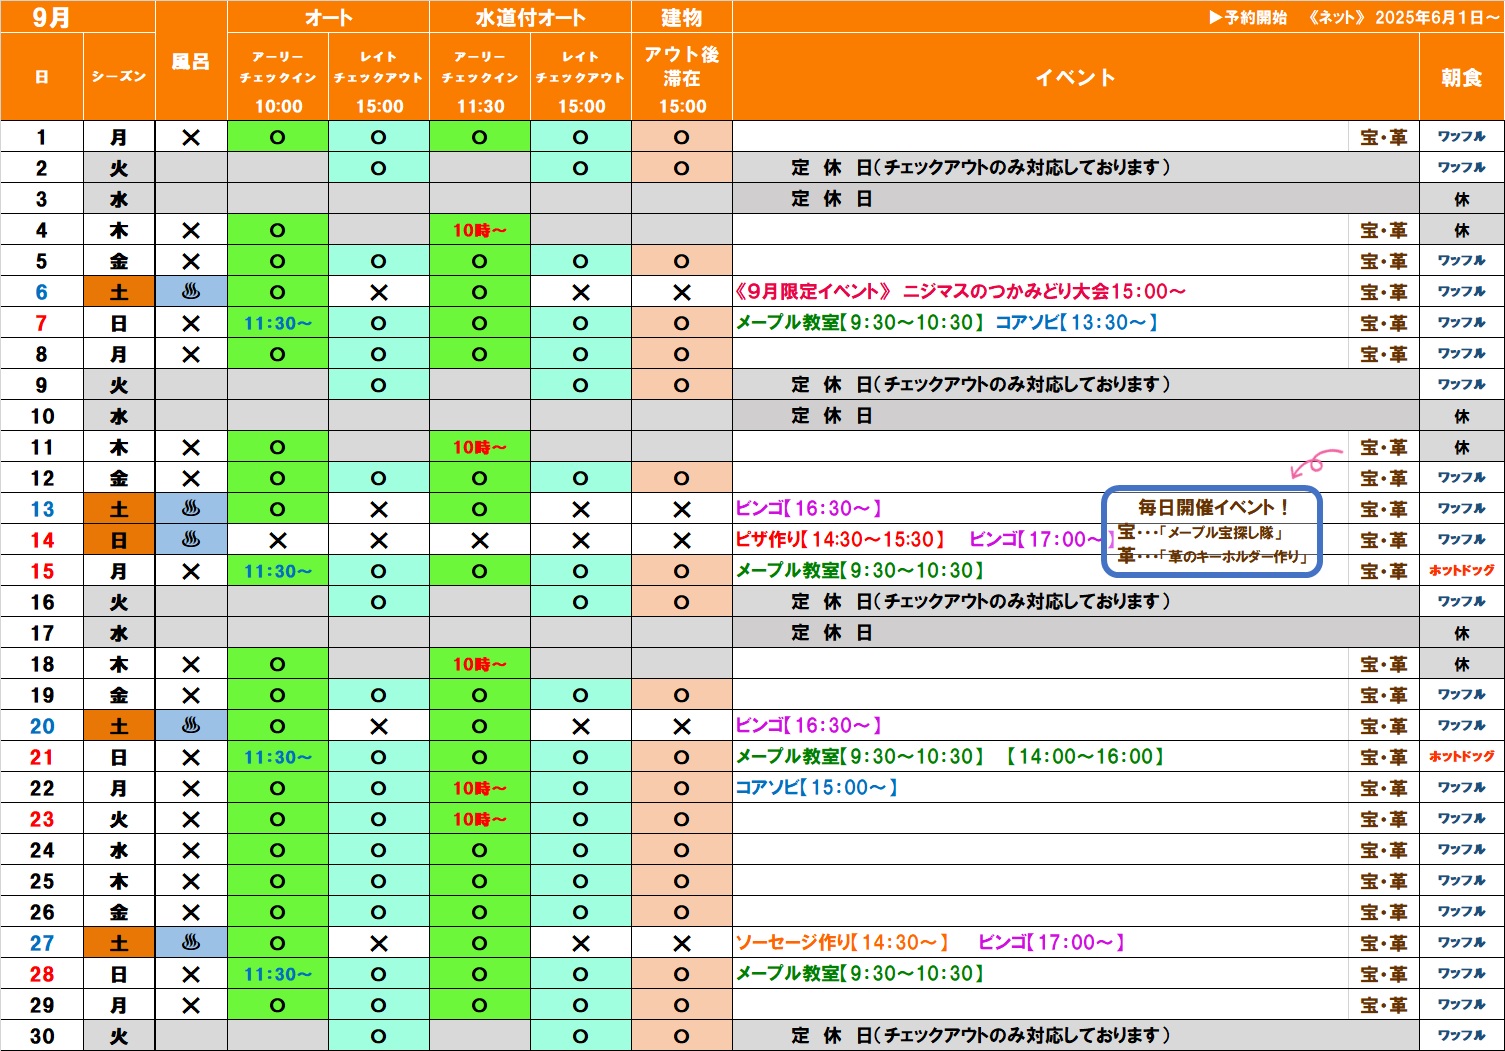Click ピザ作り【14:30〜15:30】 on the 14th
Viewport: 1505px width, 1051px height.
tap(841, 540)
